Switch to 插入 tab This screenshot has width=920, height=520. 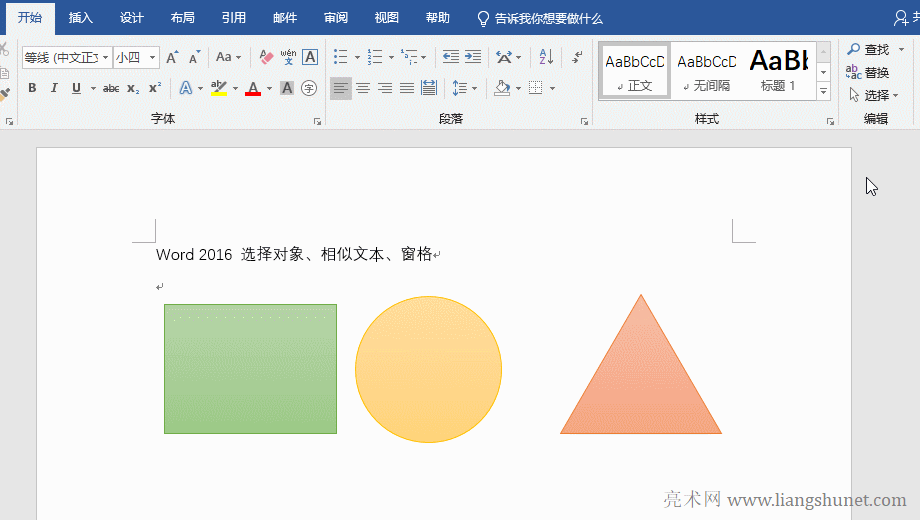click(x=80, y=18)
